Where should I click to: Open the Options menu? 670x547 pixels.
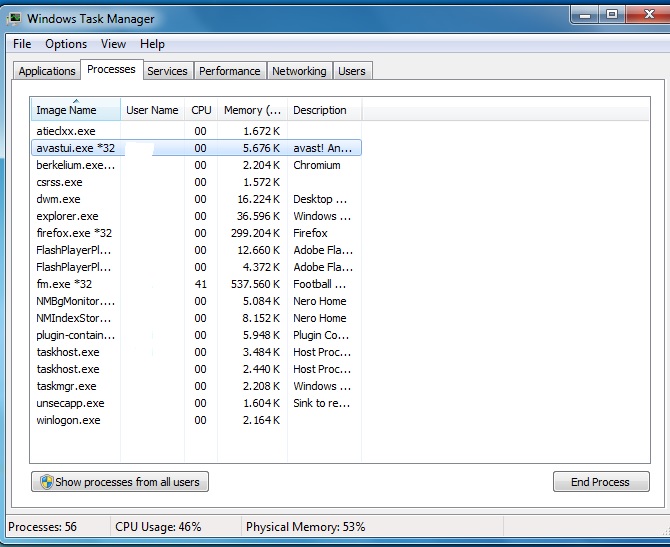[x=66, y=44]
